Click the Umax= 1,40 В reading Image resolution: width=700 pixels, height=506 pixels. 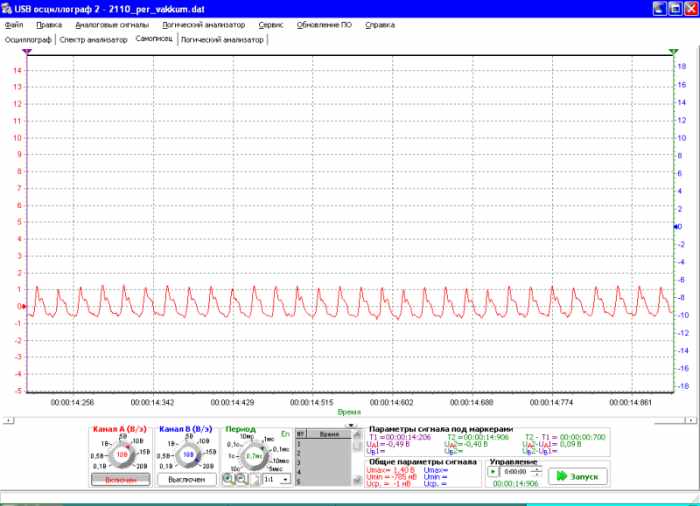click(x=391, y=470)
